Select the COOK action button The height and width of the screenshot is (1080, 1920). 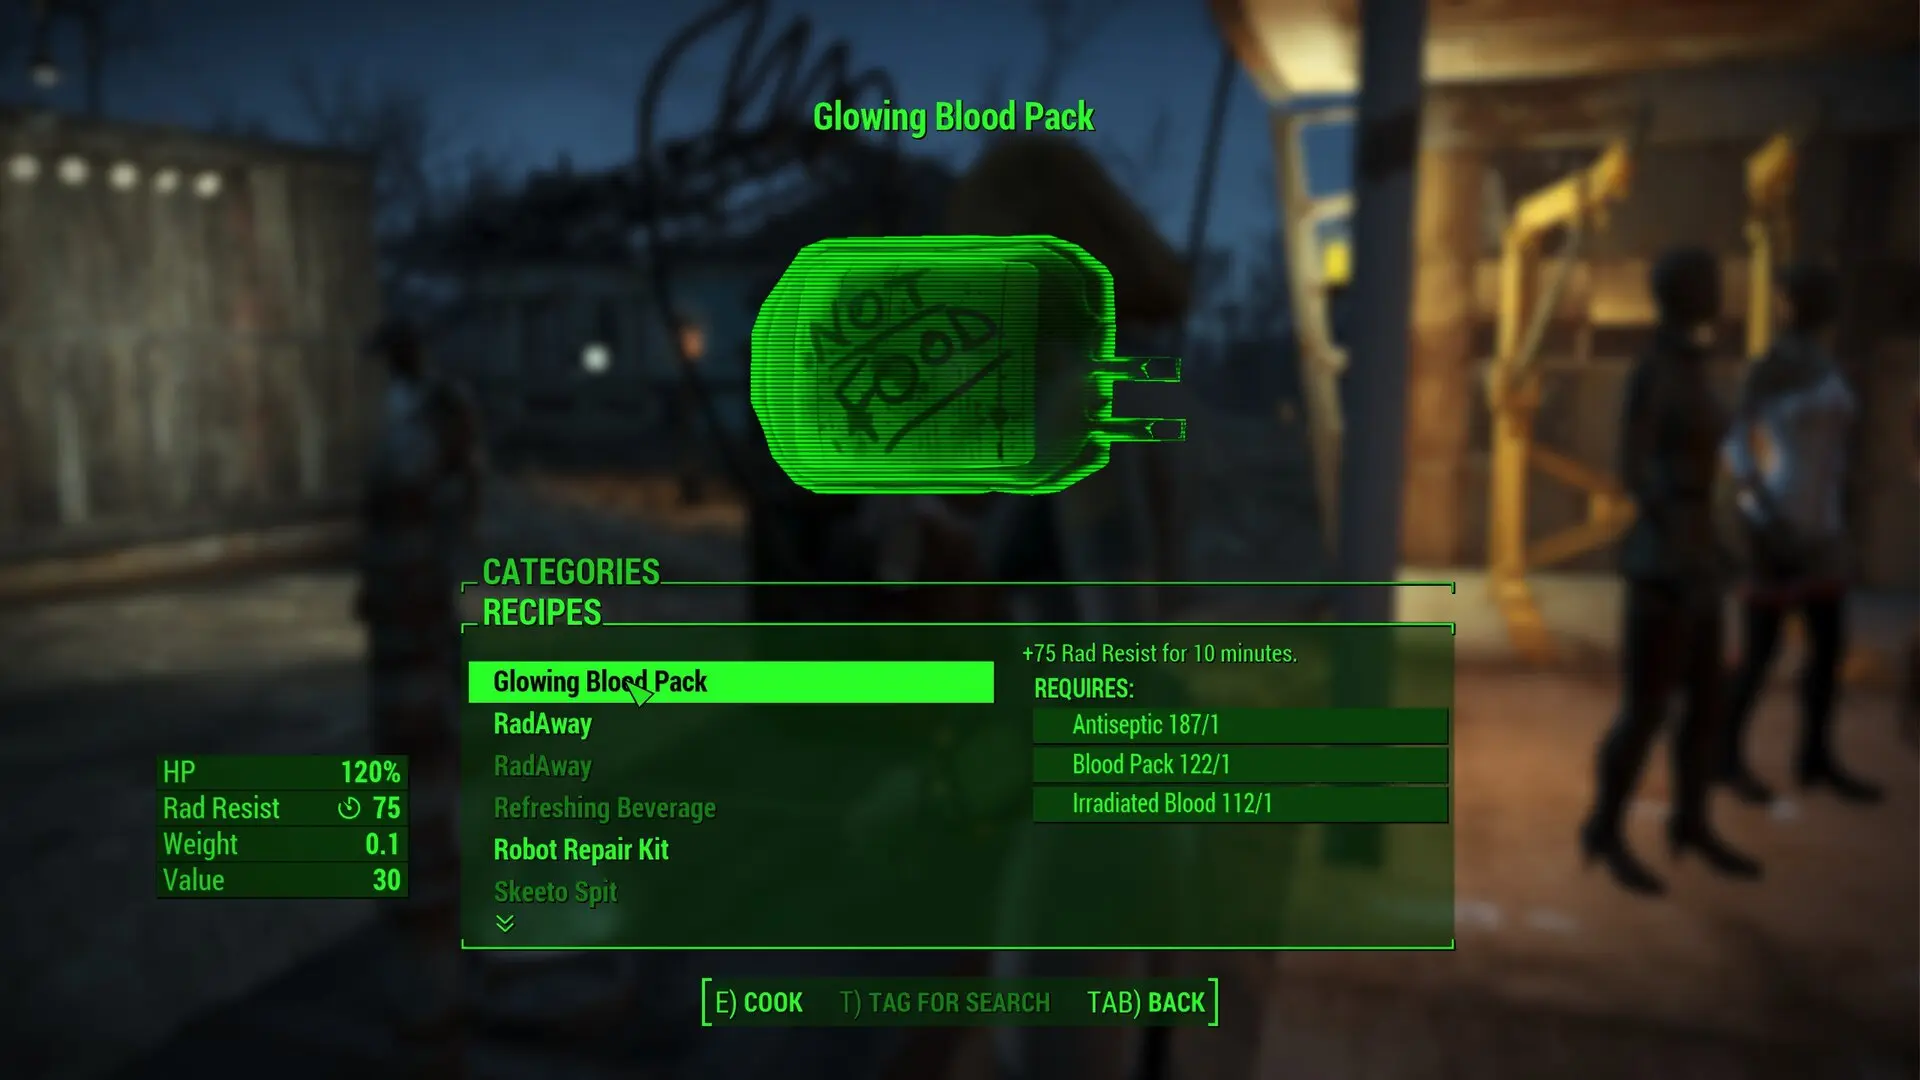pyautogui.click(x=752, y=1002)
